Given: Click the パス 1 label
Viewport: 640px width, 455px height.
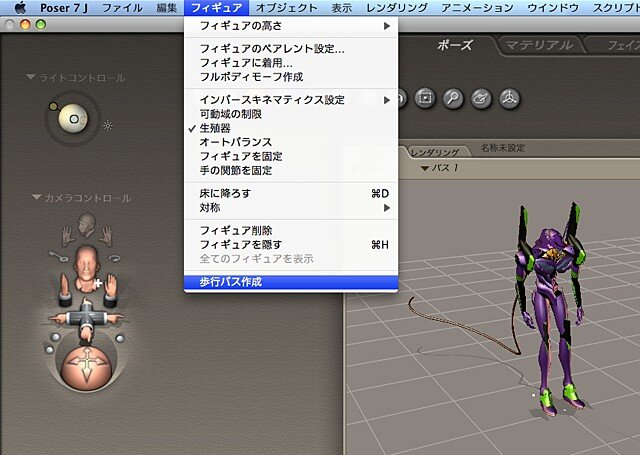Looking at the screenshot, I should tap(445, 168).
